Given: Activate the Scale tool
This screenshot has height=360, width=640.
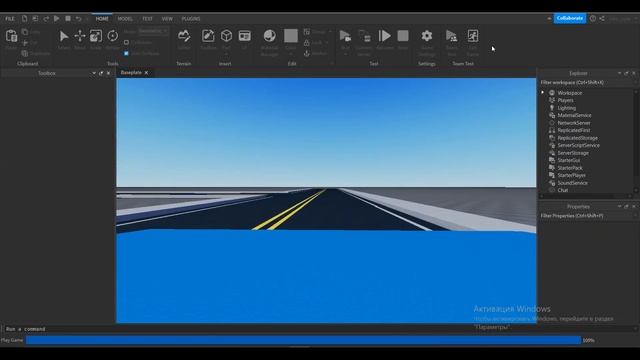Looking at the screenshot, I should [x=96, y=36].
